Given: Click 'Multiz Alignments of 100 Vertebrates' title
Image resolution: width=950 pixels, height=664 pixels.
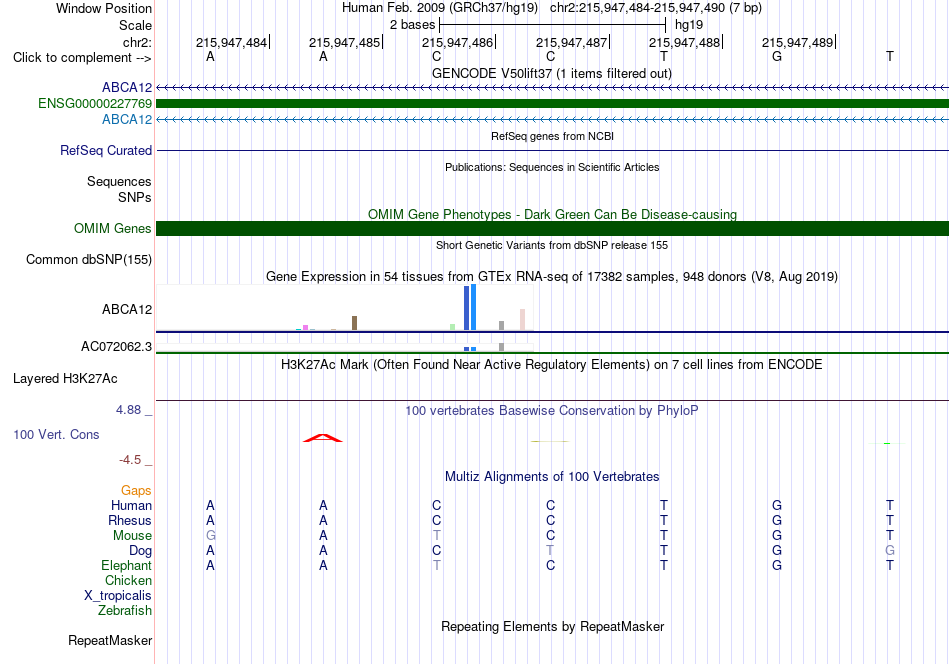Looking at the screenshot, I should (x=552, y=477).
